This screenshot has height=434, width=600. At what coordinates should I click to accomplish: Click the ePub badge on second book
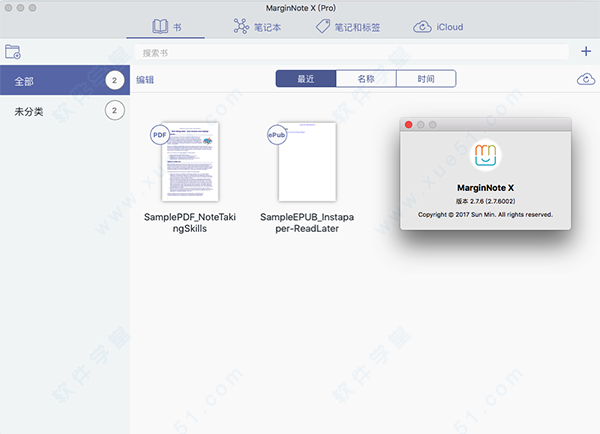click(277, 135)
